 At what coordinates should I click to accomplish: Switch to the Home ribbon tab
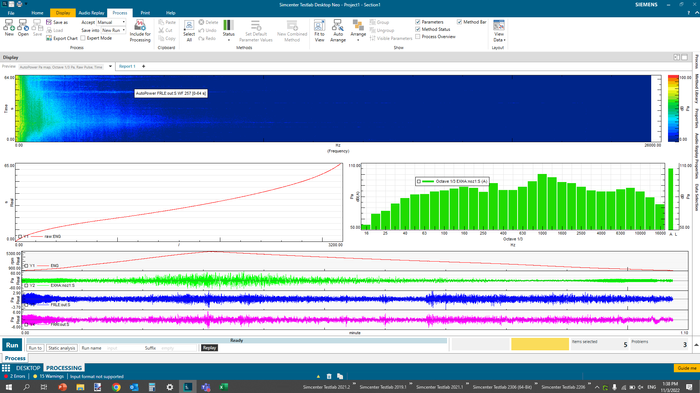[x=38, y=13]
